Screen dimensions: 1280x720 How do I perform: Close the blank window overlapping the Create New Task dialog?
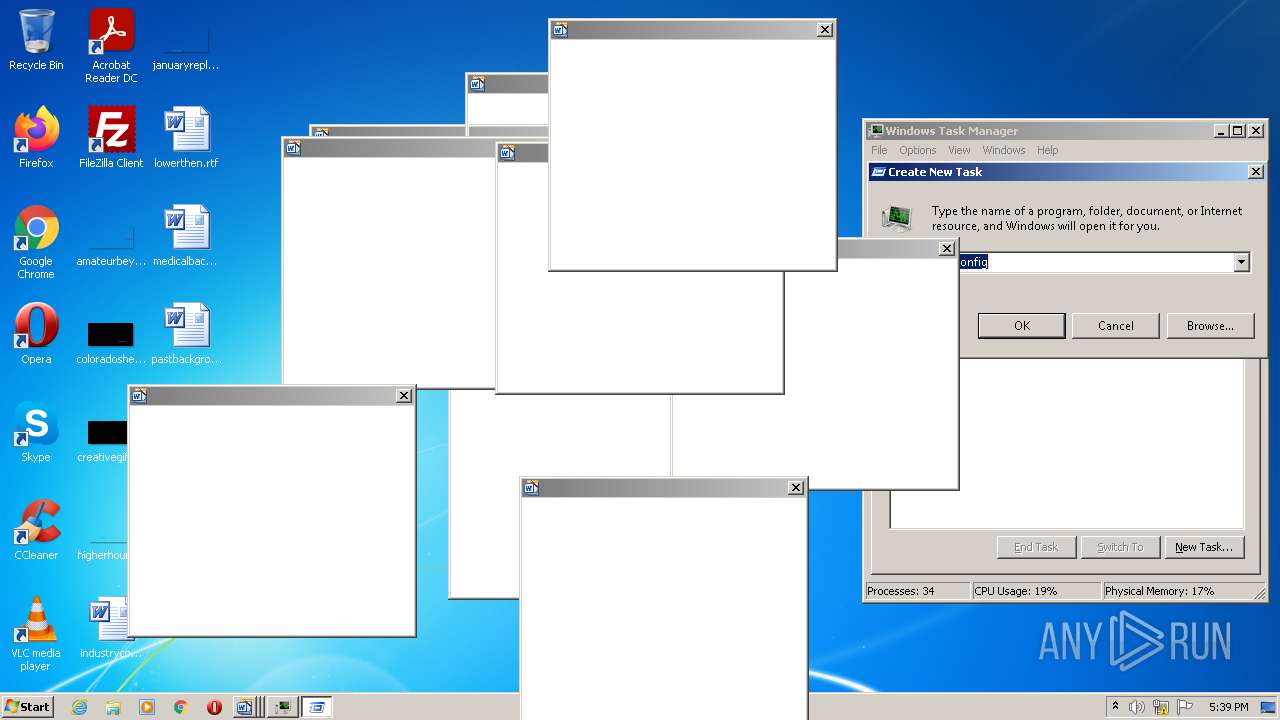(946, 249)
